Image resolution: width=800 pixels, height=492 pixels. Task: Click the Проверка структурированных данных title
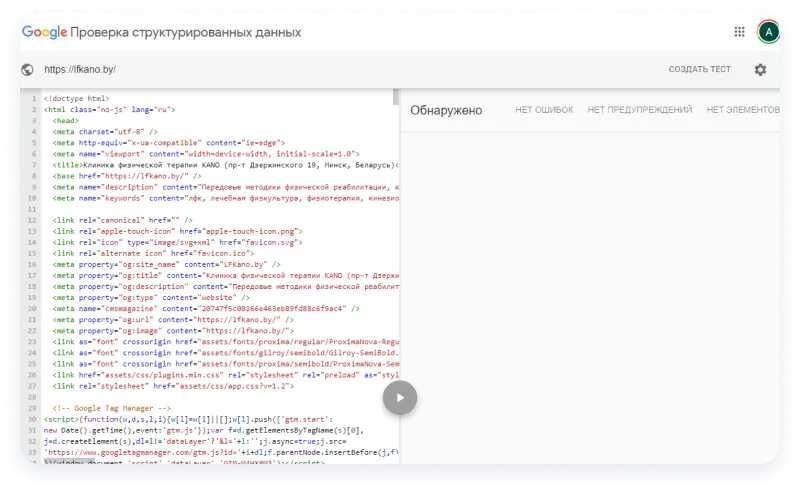click(186, 32)
